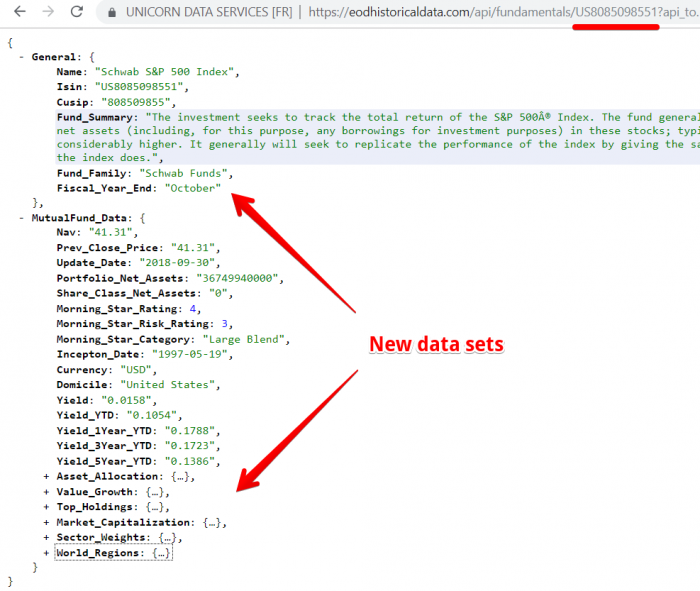The height and width of the screenshot is (591, 700).
Task: Select the eodhistoricaldata.com URL in address bar
Action: [504, 12]
